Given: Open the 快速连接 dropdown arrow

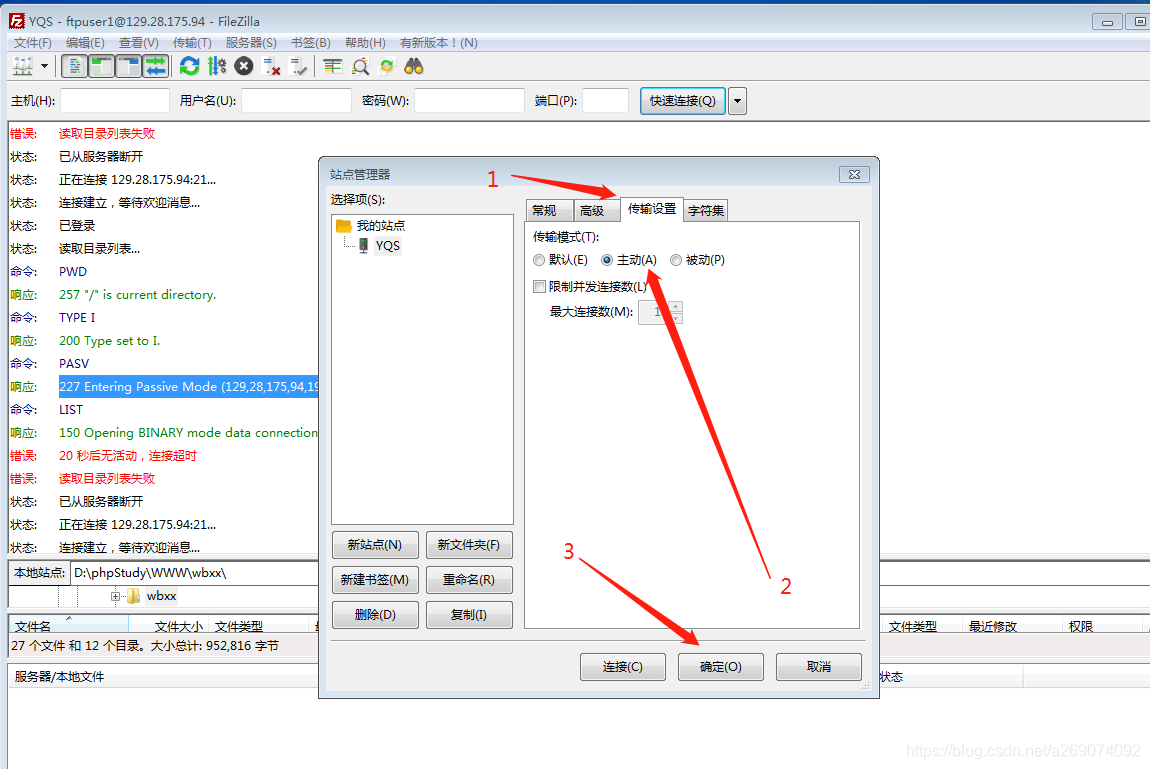Looking at the screenshot, I should point(737,100).
